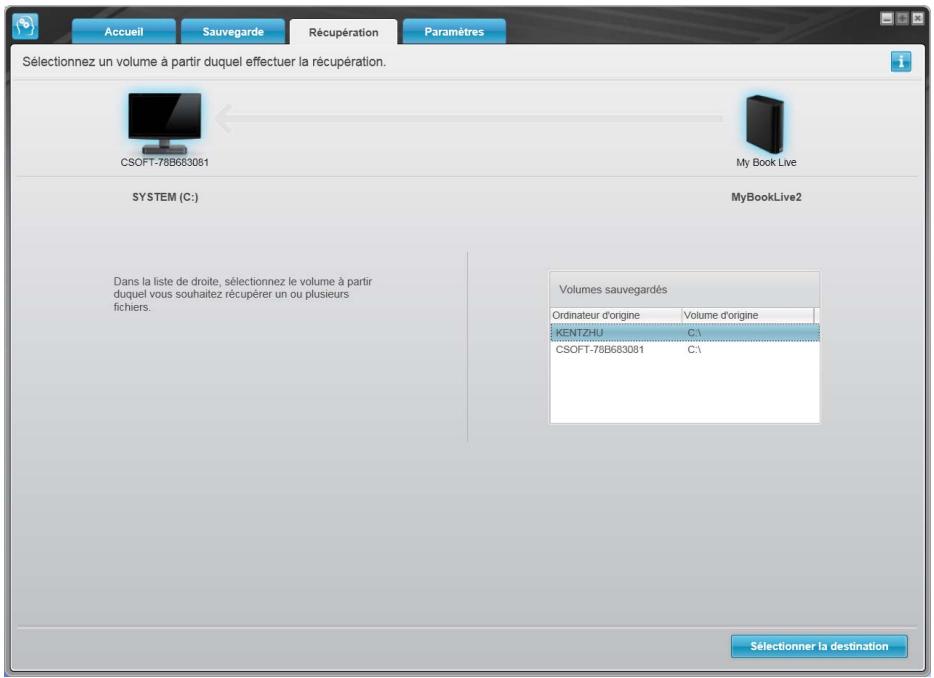934x678 pixels.
Task: Select the CSOFT-78B683081 computer monitor icon
Action: pyautogui.click(x=164, y=123)
